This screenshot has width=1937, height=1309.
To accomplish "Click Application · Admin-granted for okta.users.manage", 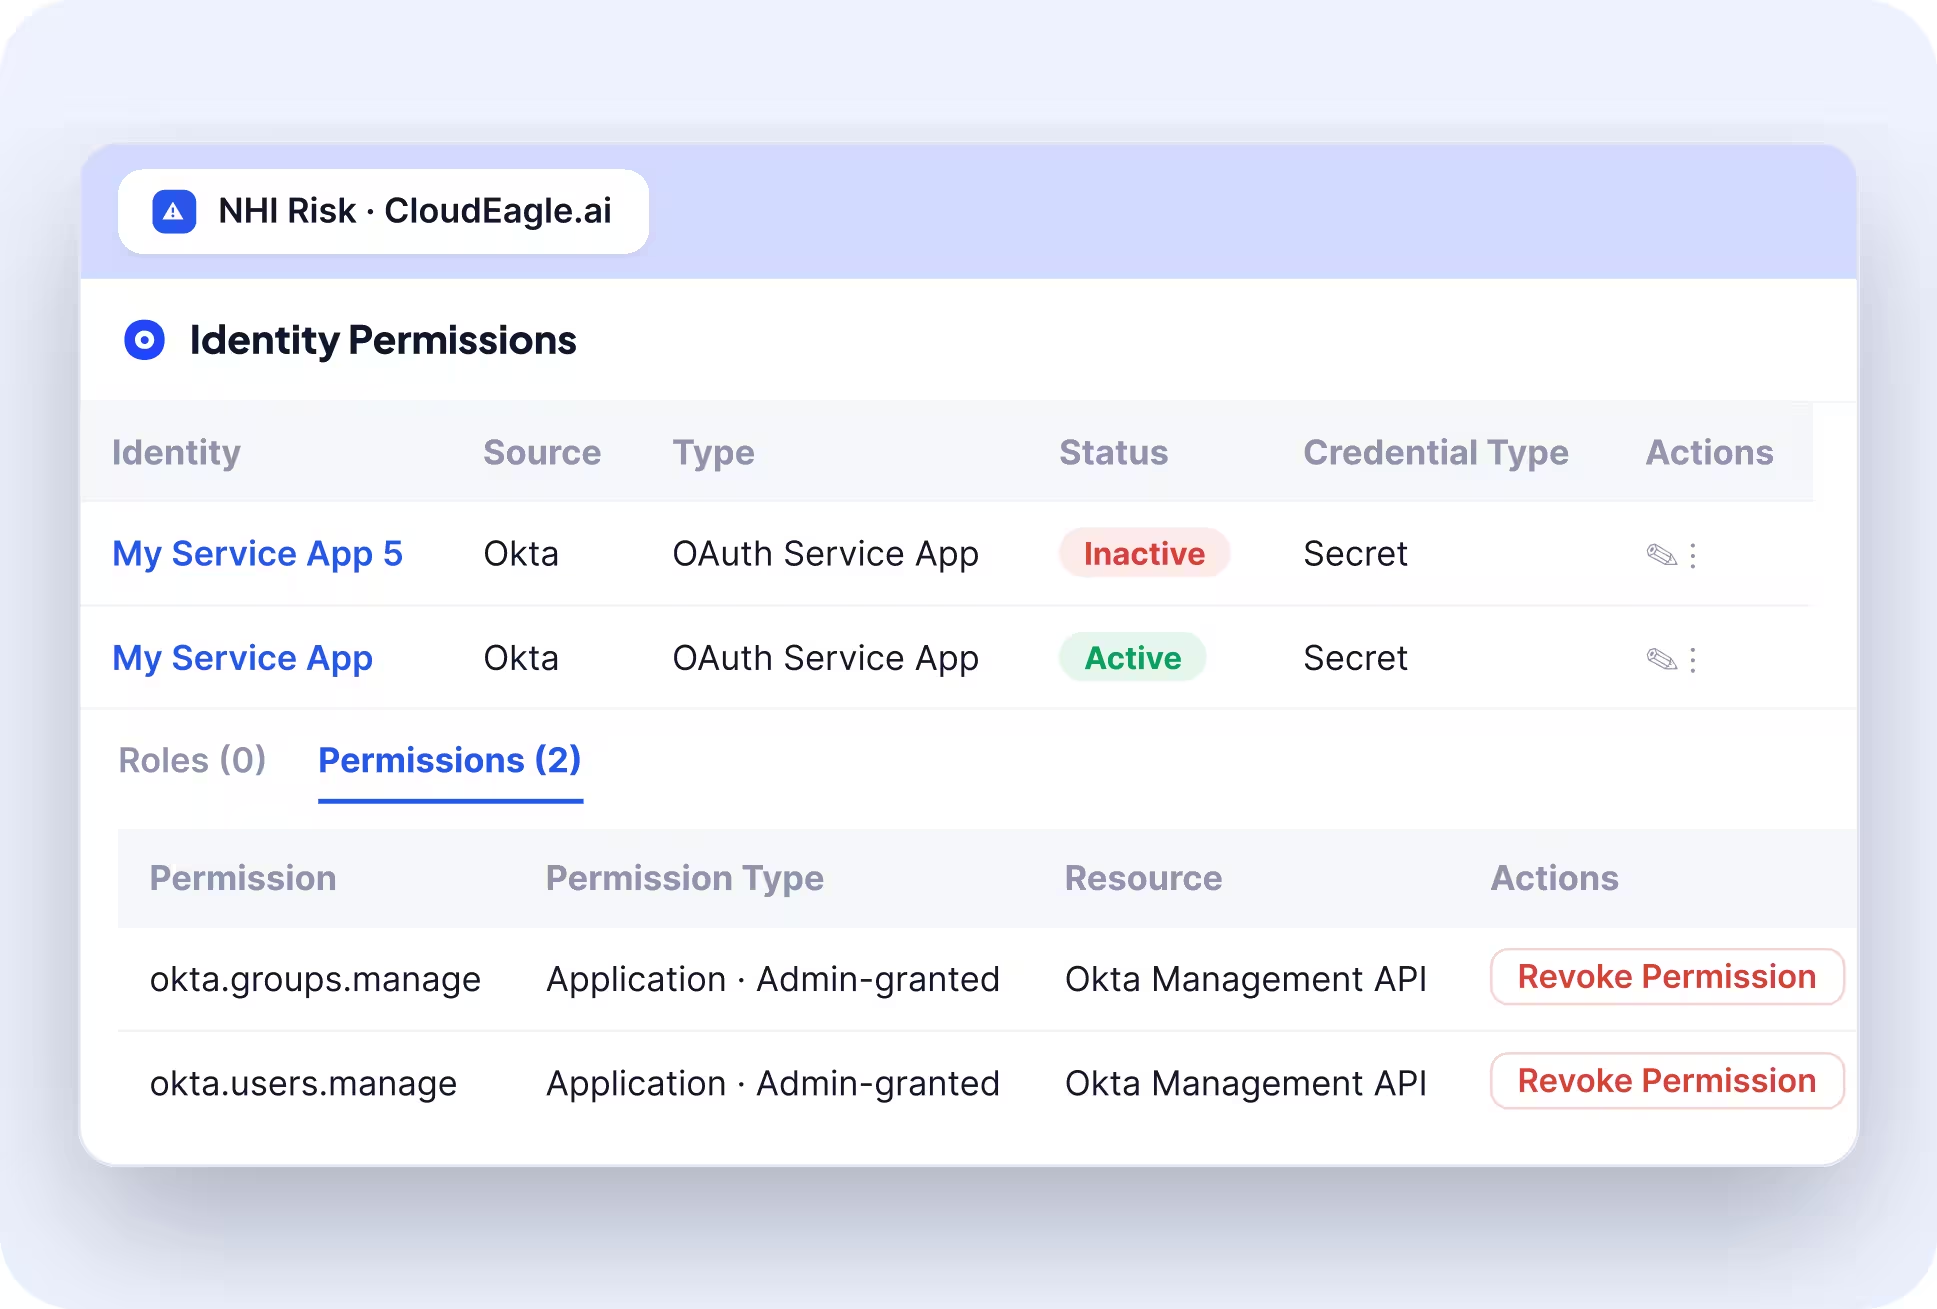I will click(773, 1083).
